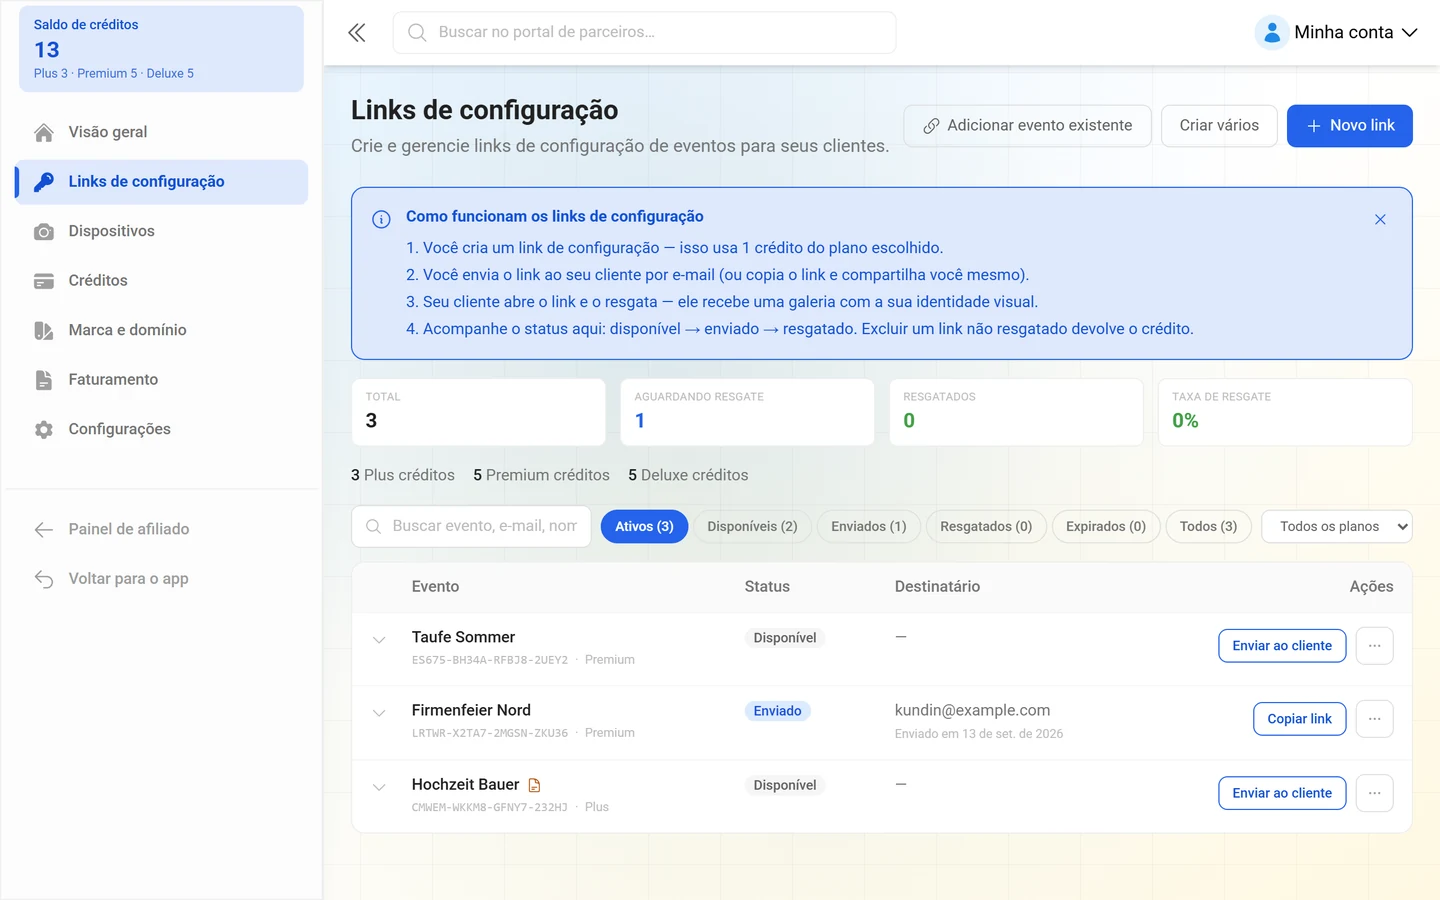Send Hochzeit Bauer link to client

(x=1282, y=793)
